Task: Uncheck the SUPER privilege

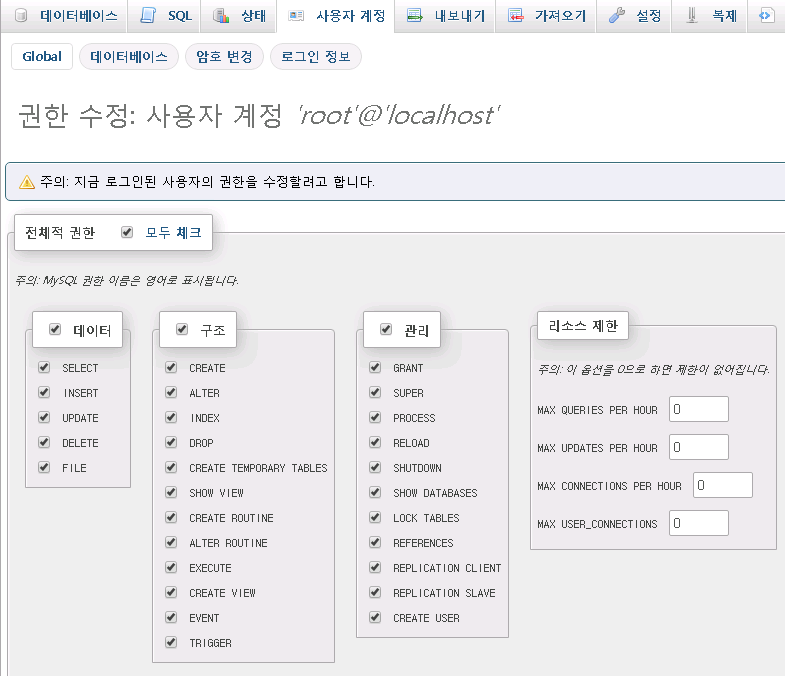Action: [375, 392]
